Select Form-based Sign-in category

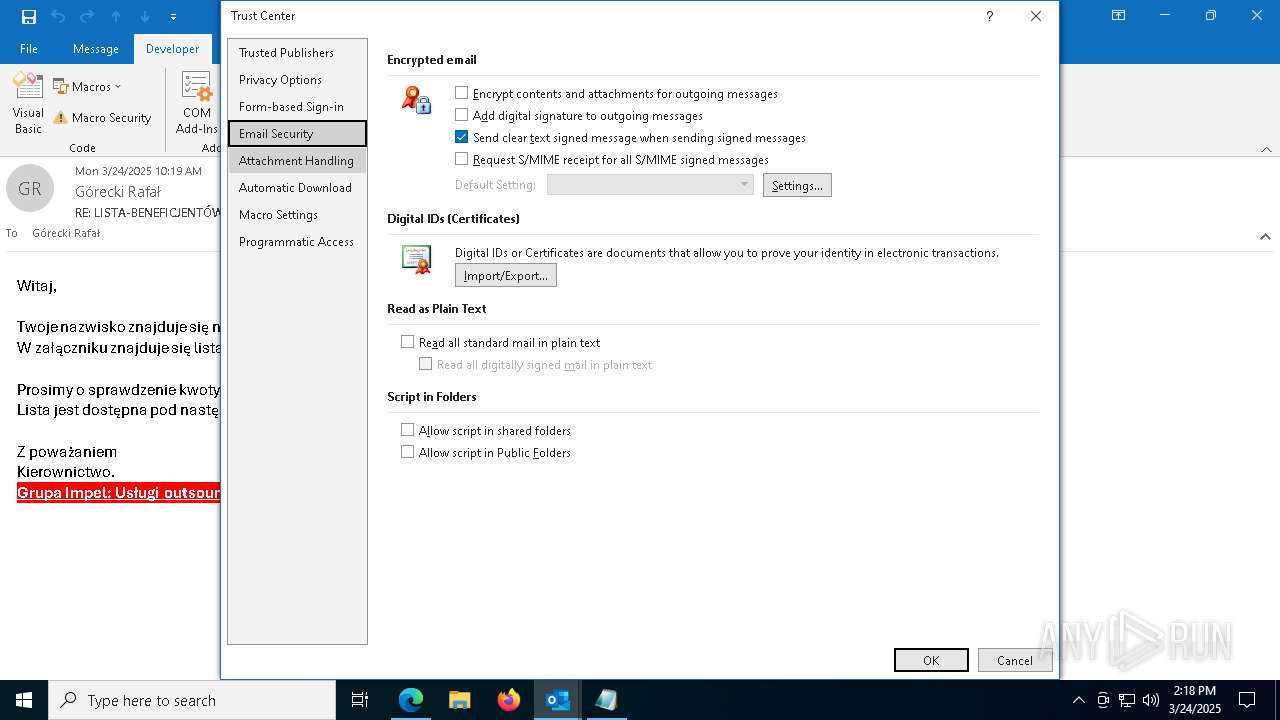297,107
